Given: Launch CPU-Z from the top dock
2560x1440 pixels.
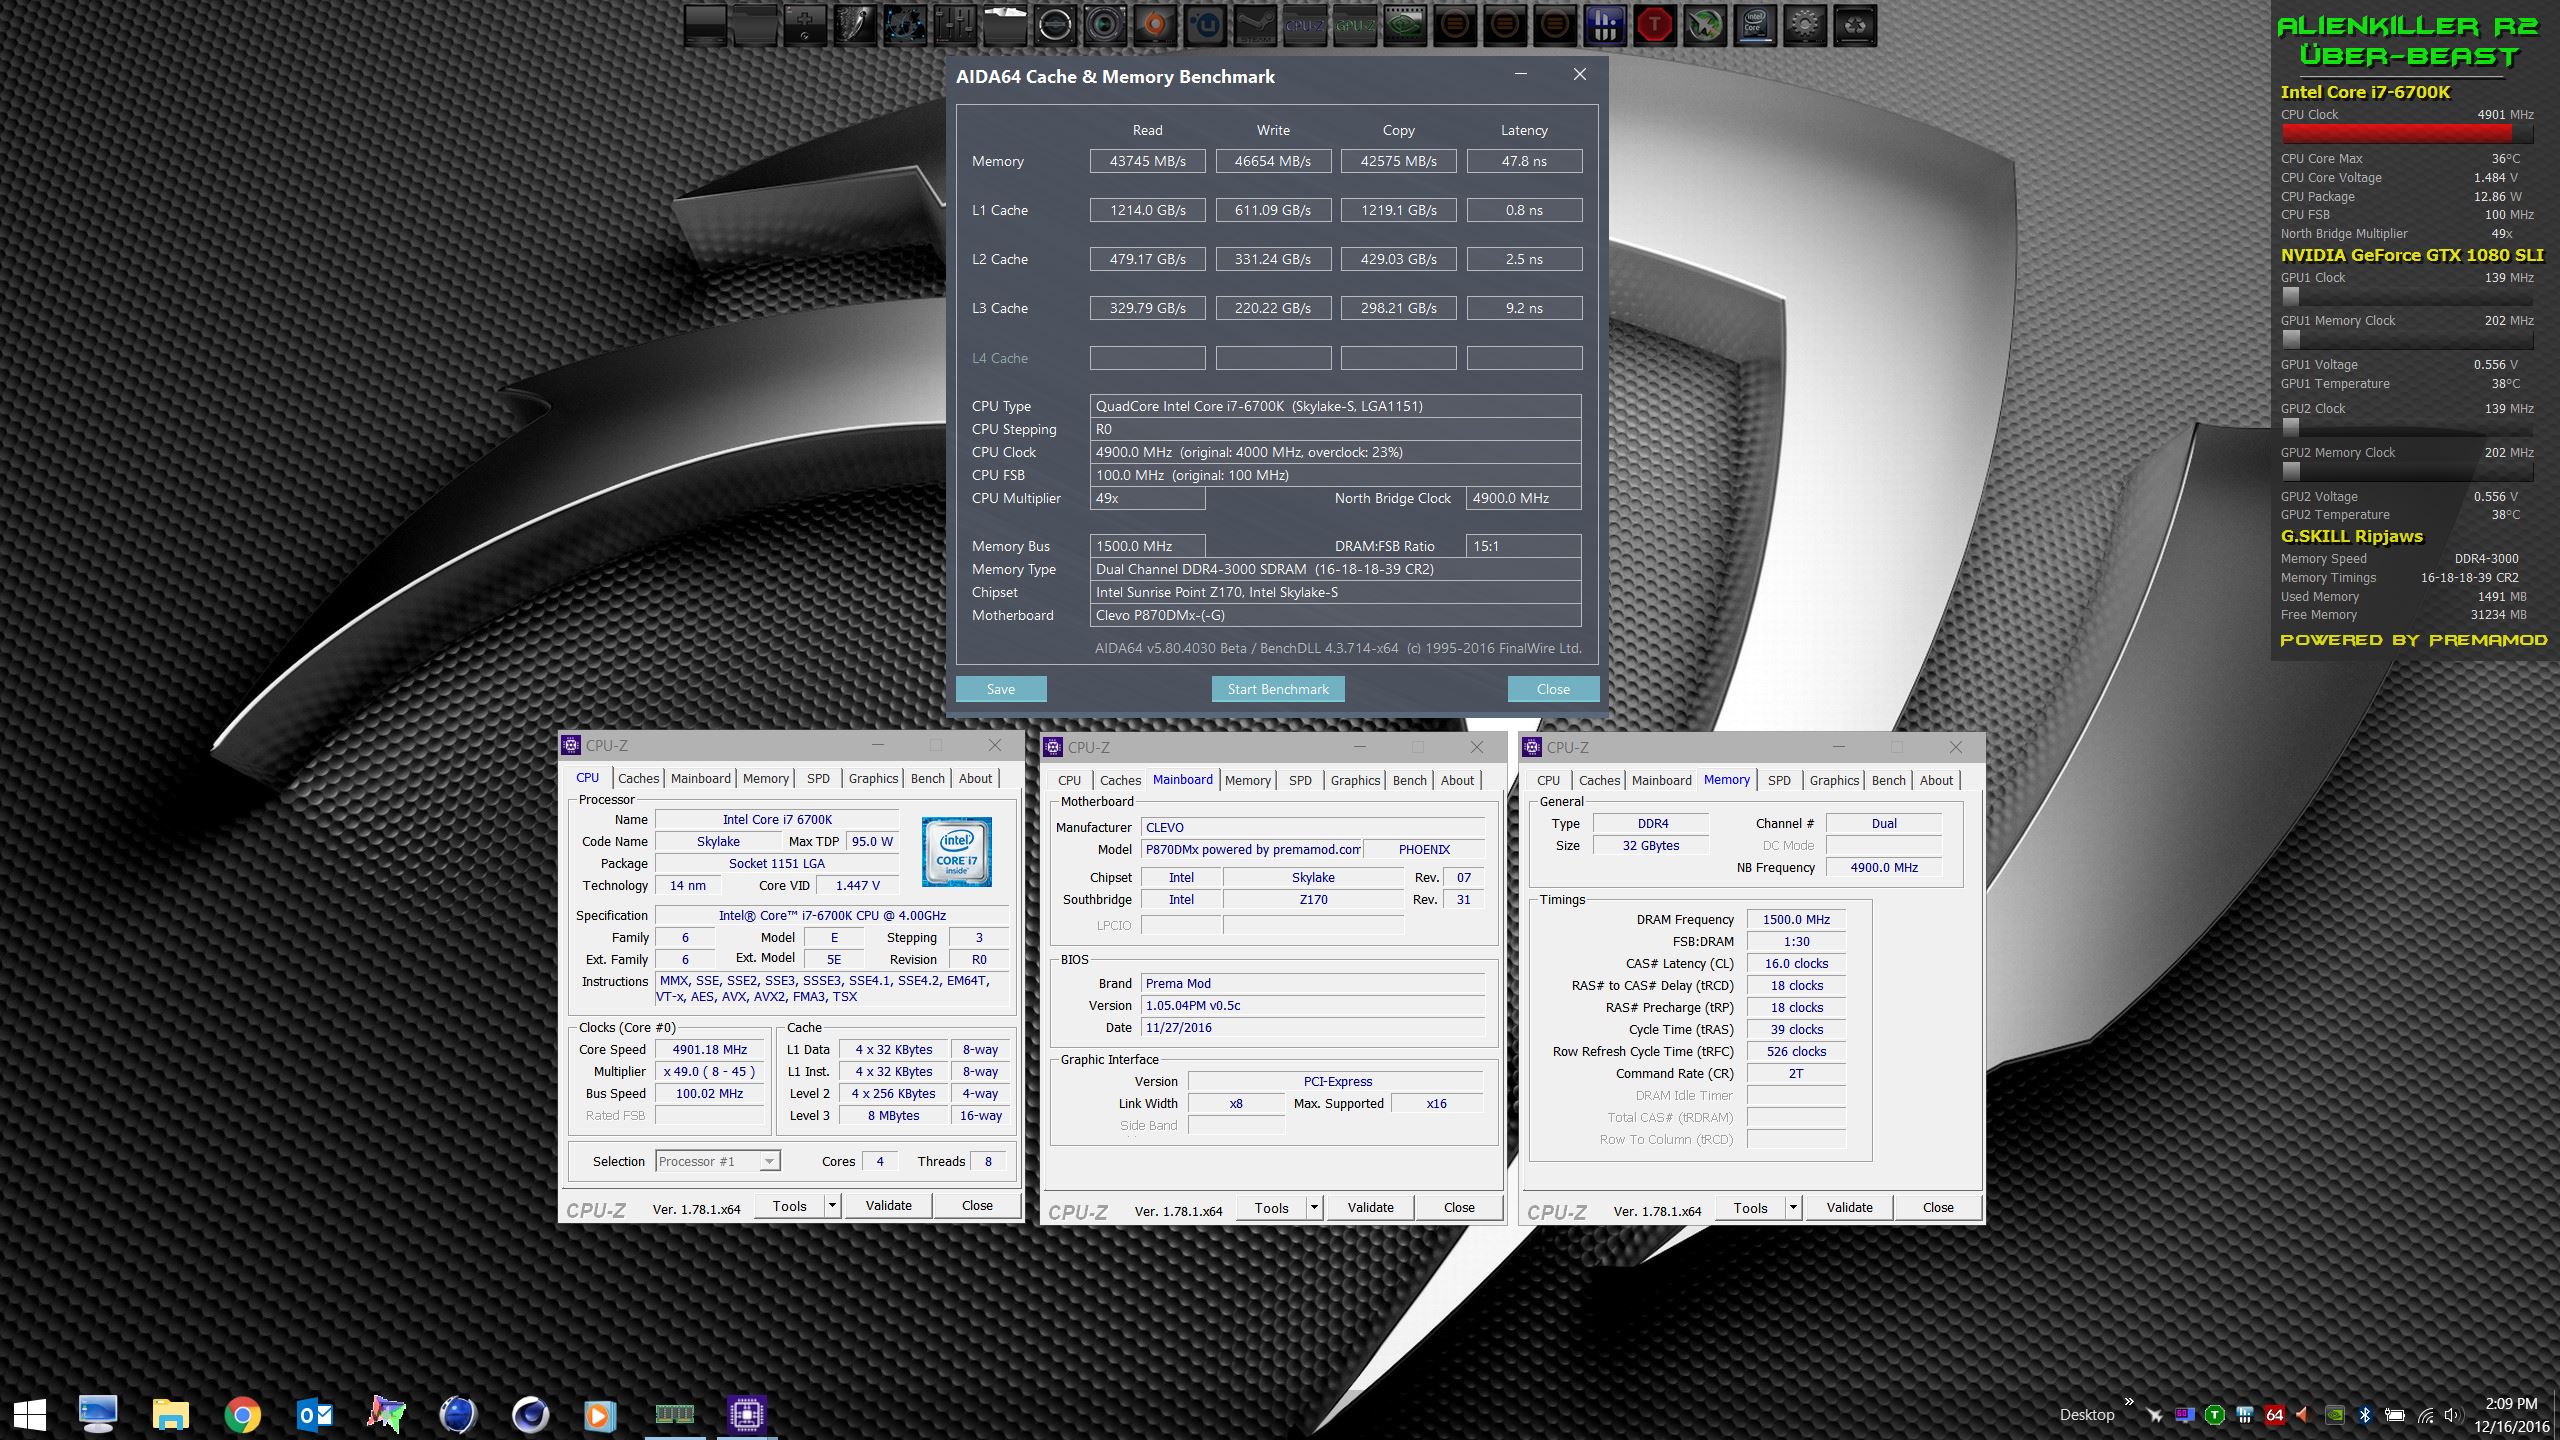Looking at the screenshot, I should [1305, 26].
